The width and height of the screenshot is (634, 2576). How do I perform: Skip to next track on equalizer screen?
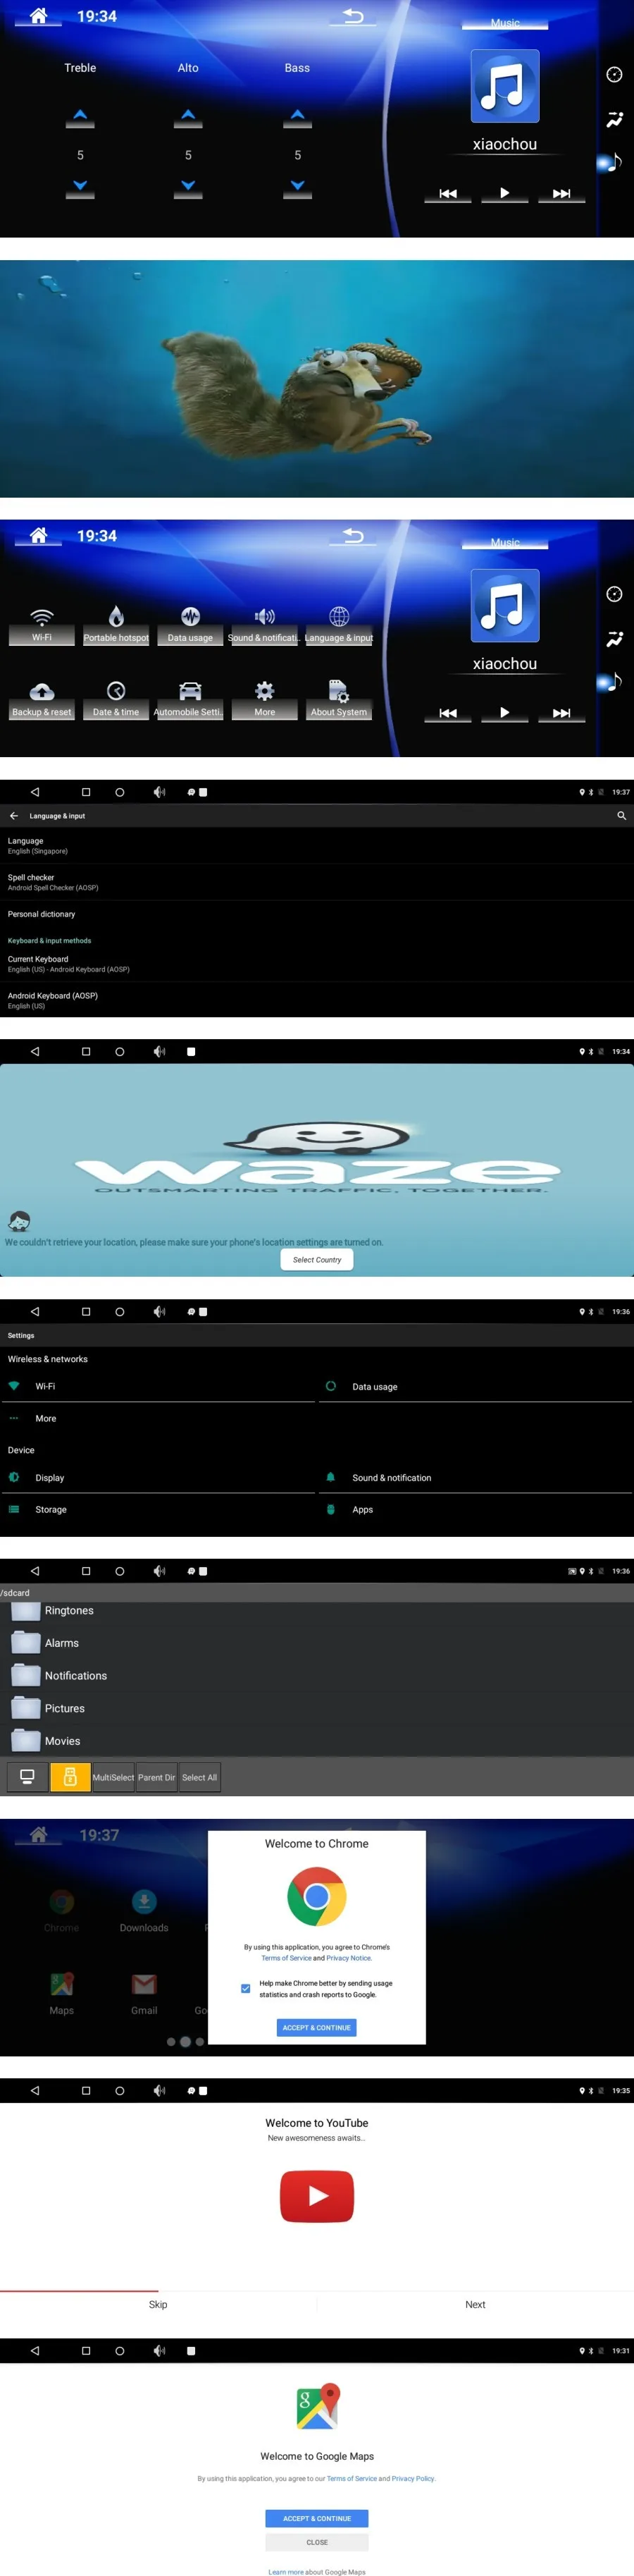point(561,193)
